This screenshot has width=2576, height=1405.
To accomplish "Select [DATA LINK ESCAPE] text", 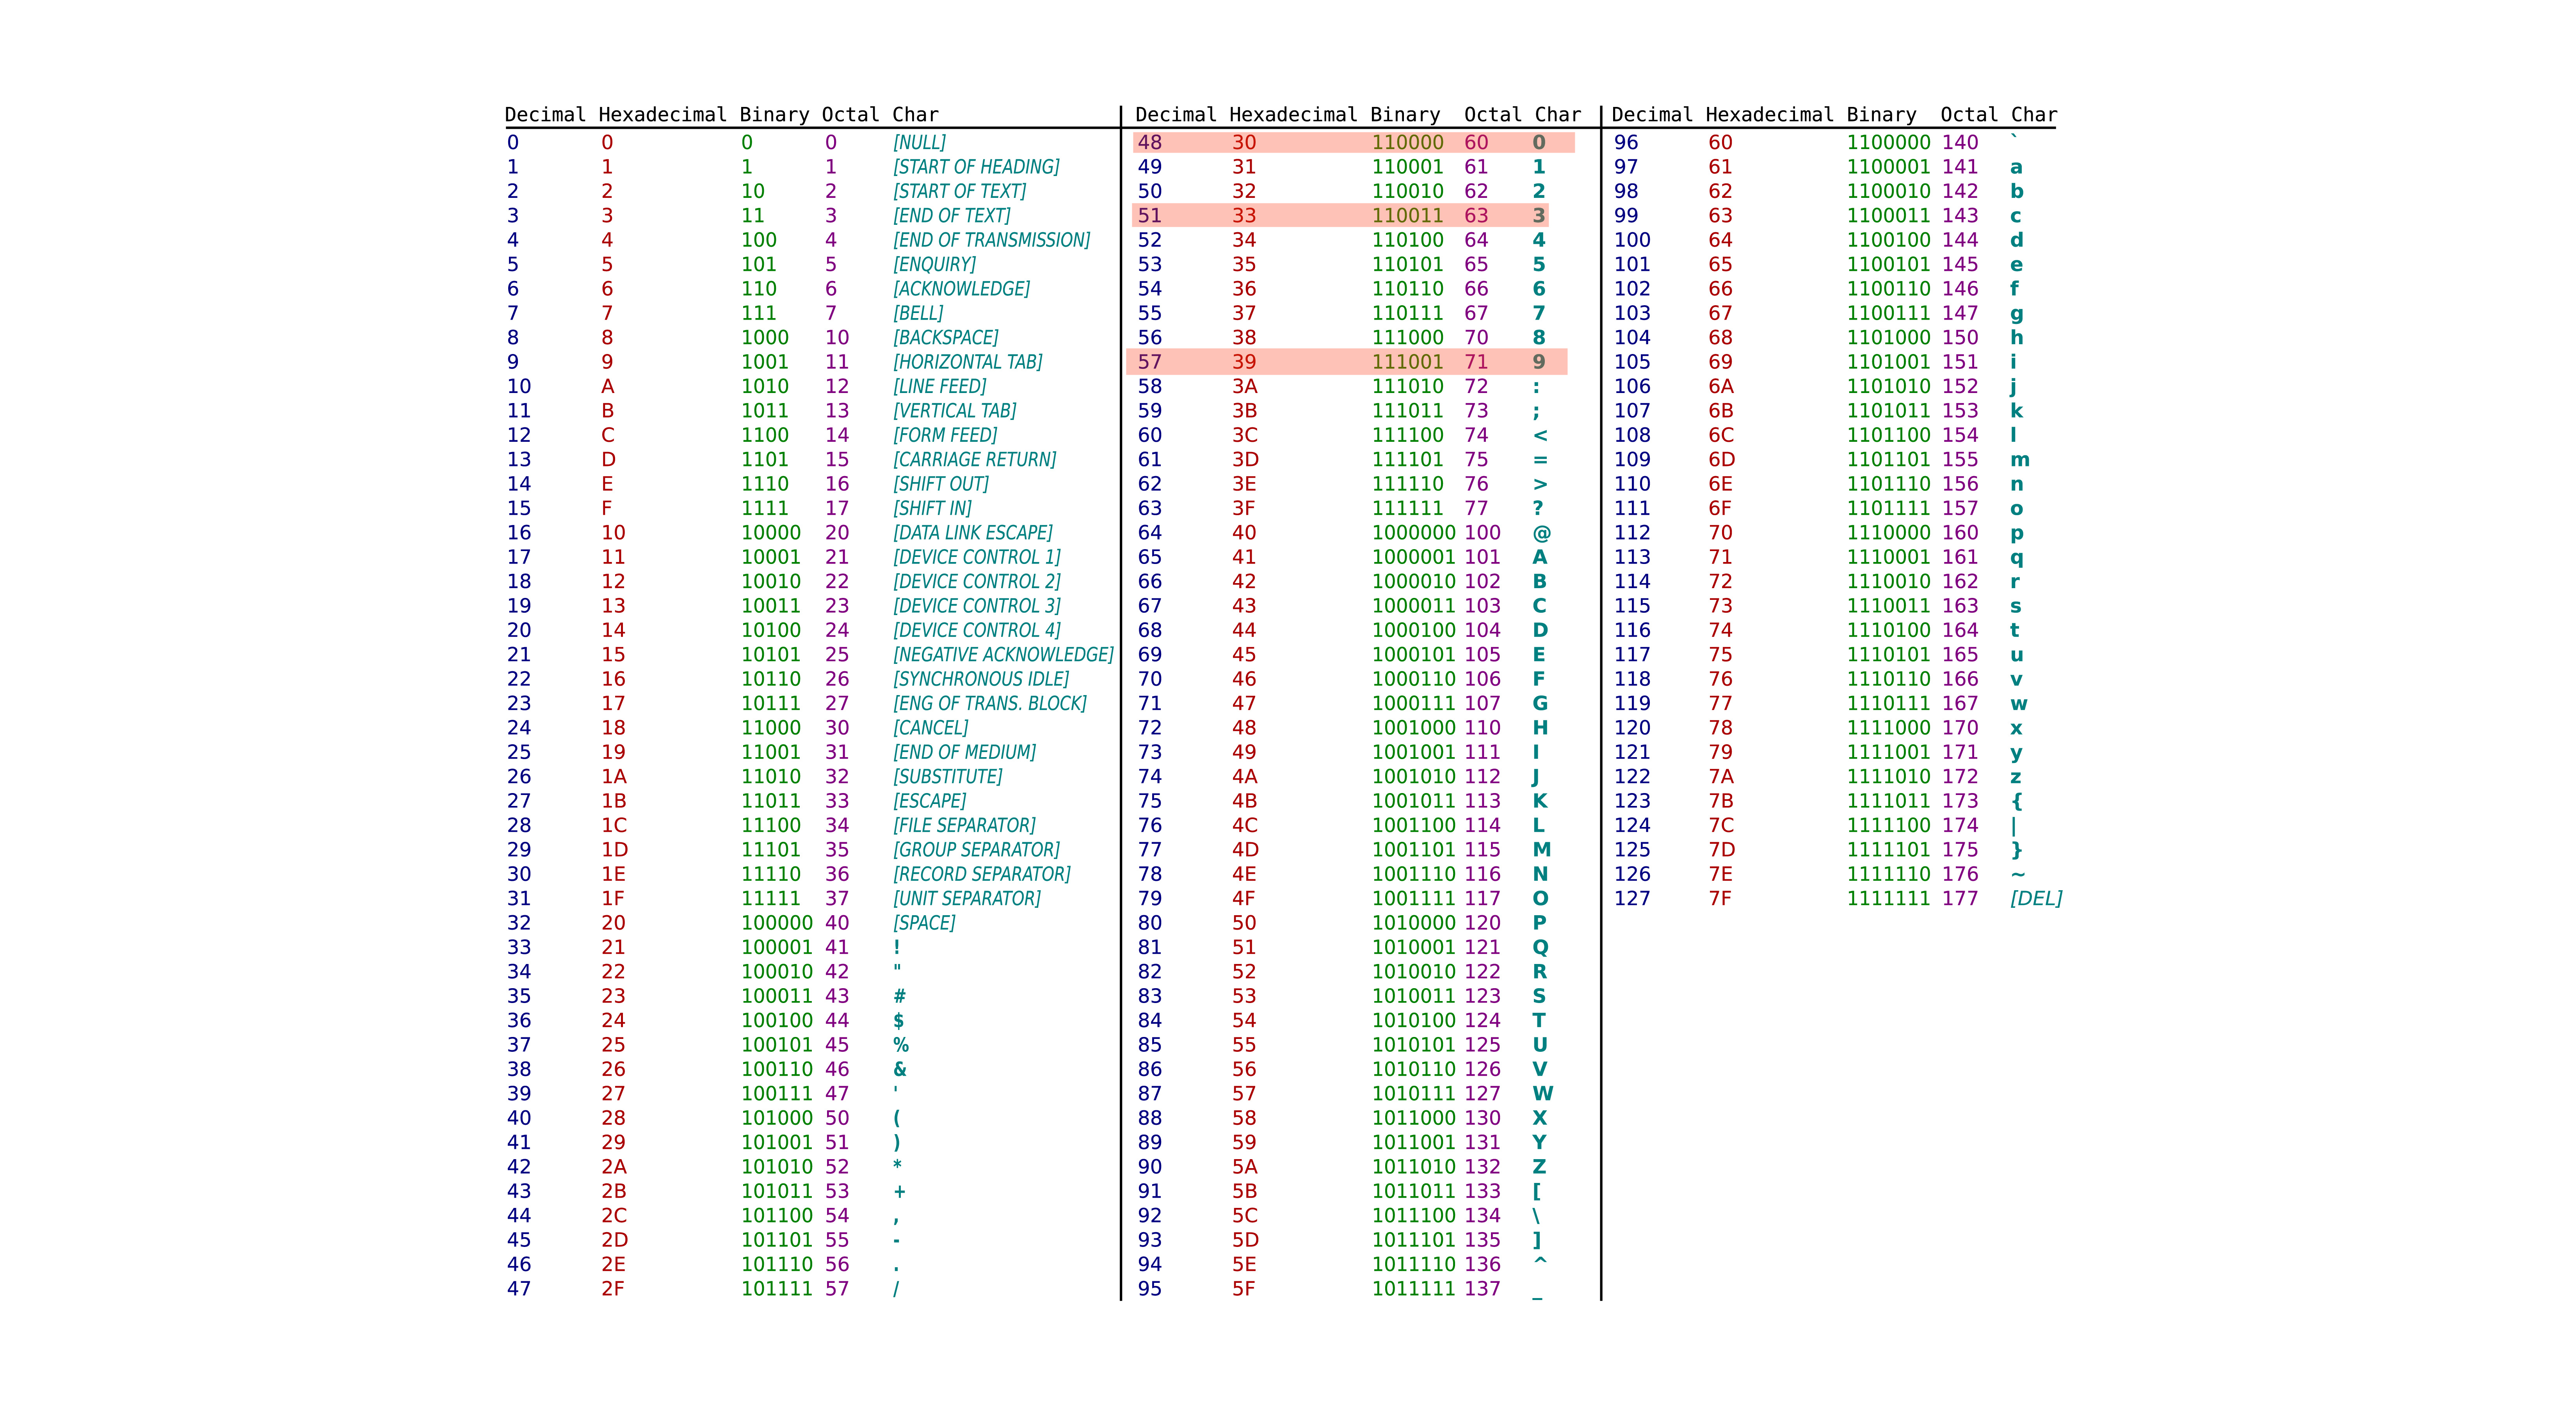I will (x=973, y=533).
